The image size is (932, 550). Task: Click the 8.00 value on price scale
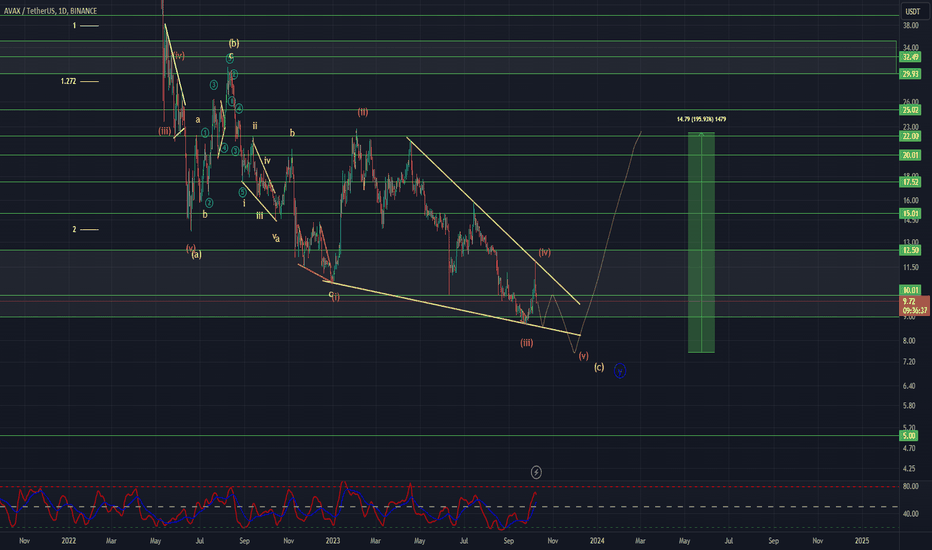tap(909, 341)
